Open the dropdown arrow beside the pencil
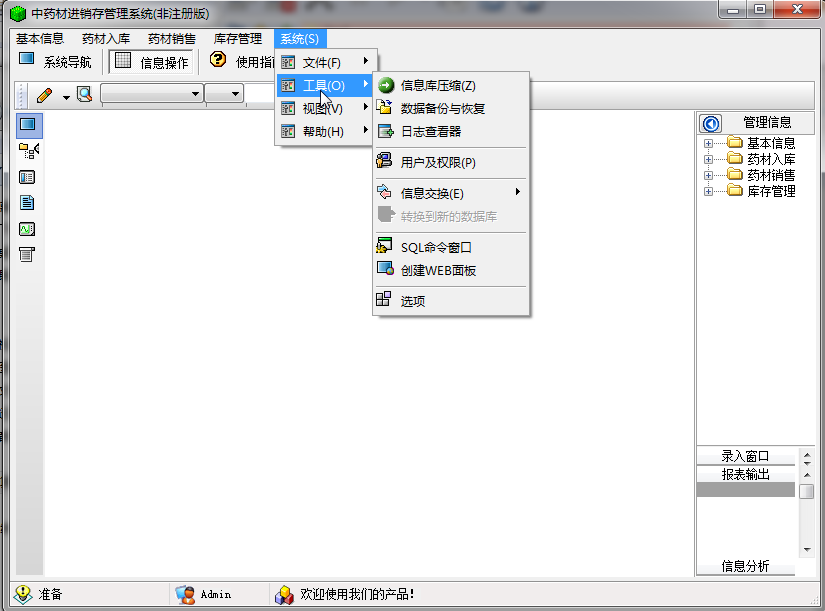Image resolution: width=825 pixels, height=611 pixels. [66, 97]
